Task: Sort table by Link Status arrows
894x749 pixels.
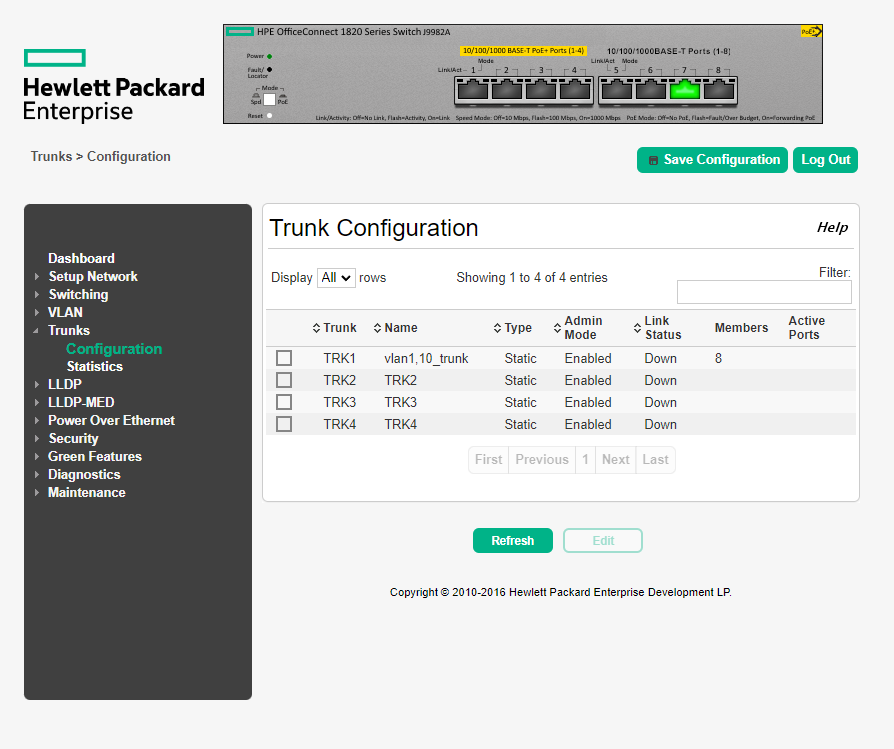Action: pyautogui.click(x=637, y=328)
